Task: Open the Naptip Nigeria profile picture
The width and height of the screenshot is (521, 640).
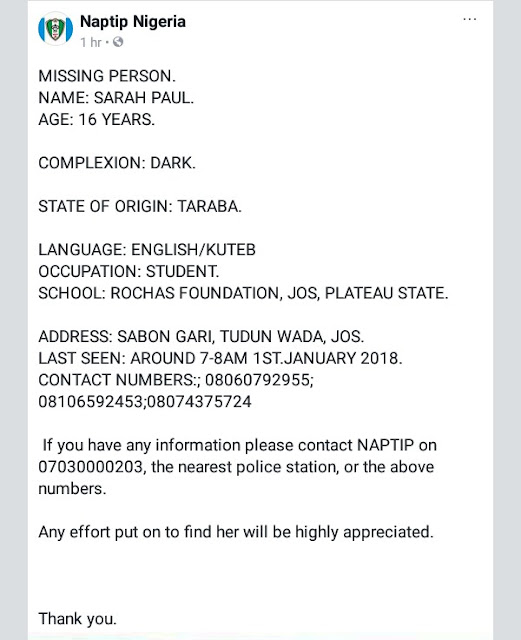Action: pyautogui.click(x=56, y=29)
